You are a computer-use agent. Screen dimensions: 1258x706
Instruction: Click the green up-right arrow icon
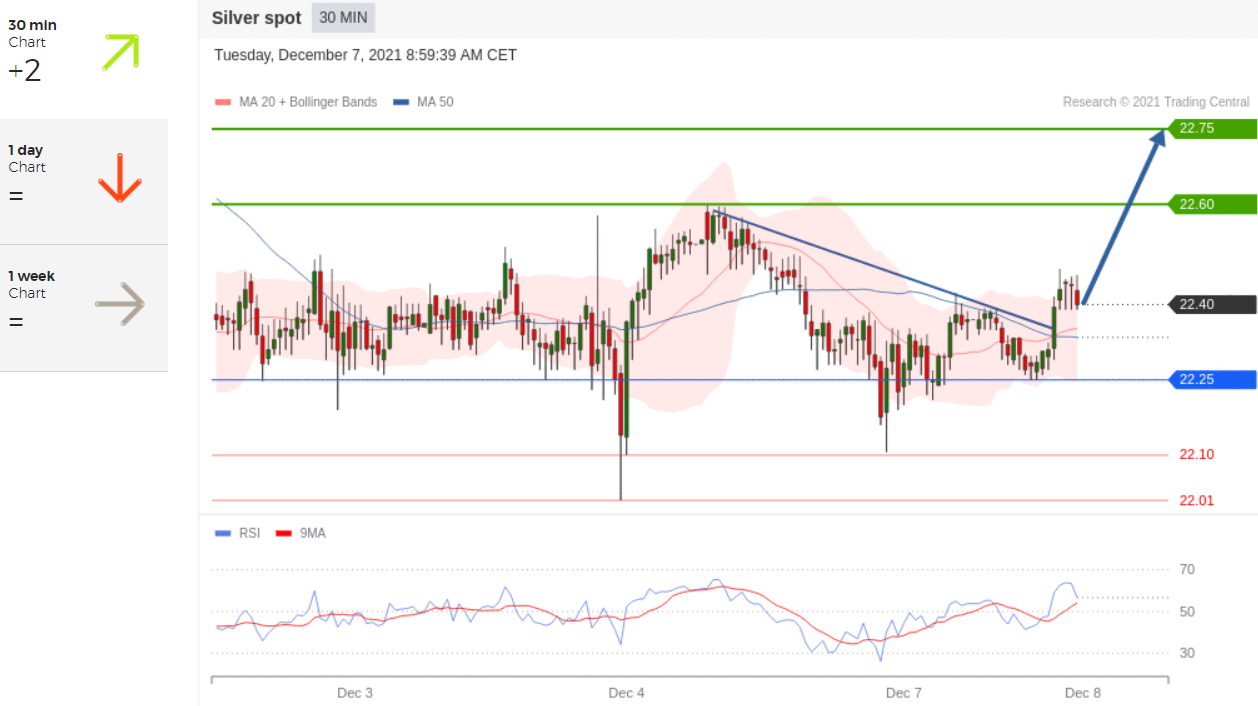[x=121, y=52]
